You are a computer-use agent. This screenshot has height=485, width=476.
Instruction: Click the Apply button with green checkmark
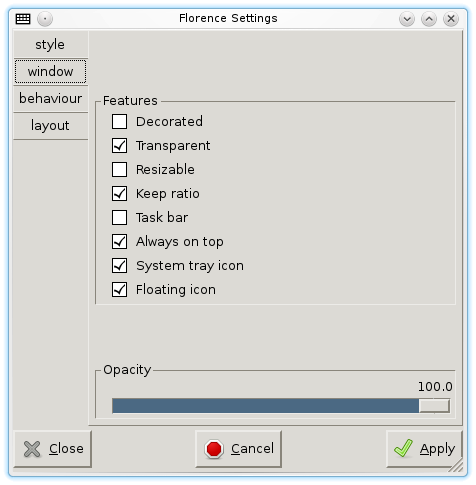coord(424,449)
